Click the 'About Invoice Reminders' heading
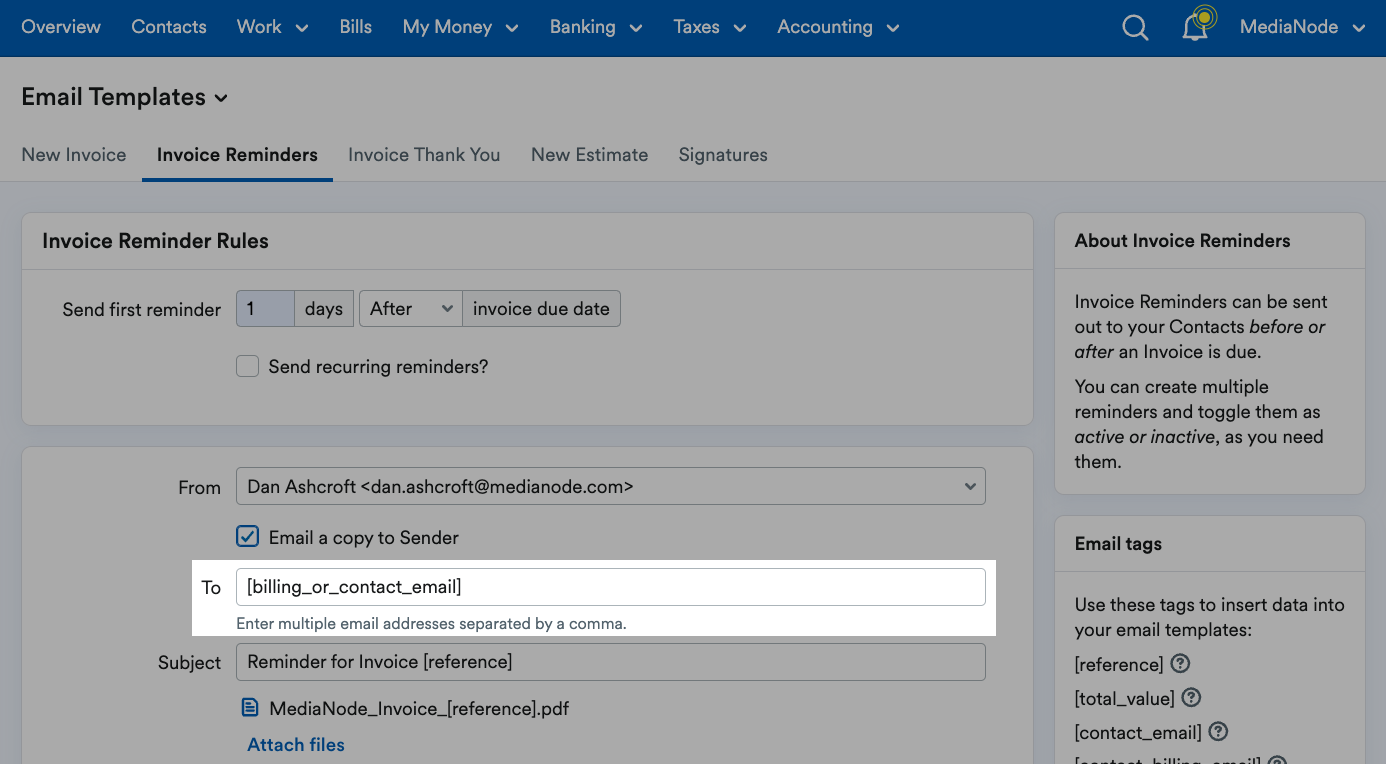Screen dimensions: 1386x764 1182,241
